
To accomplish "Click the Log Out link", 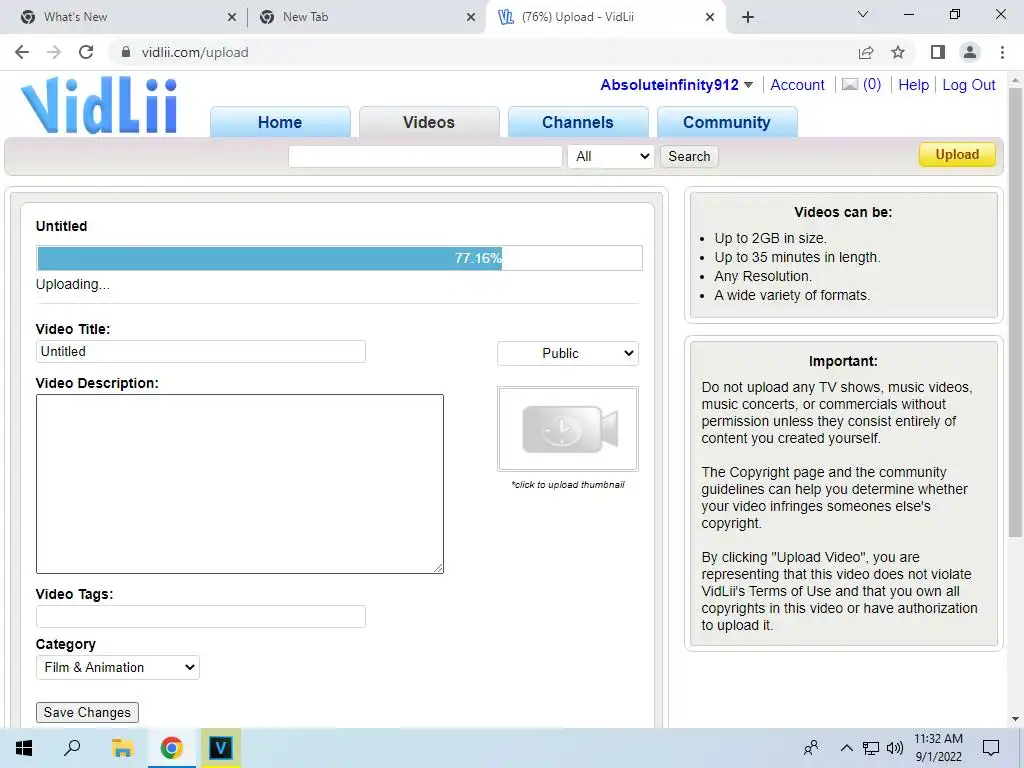I will 968,85.
